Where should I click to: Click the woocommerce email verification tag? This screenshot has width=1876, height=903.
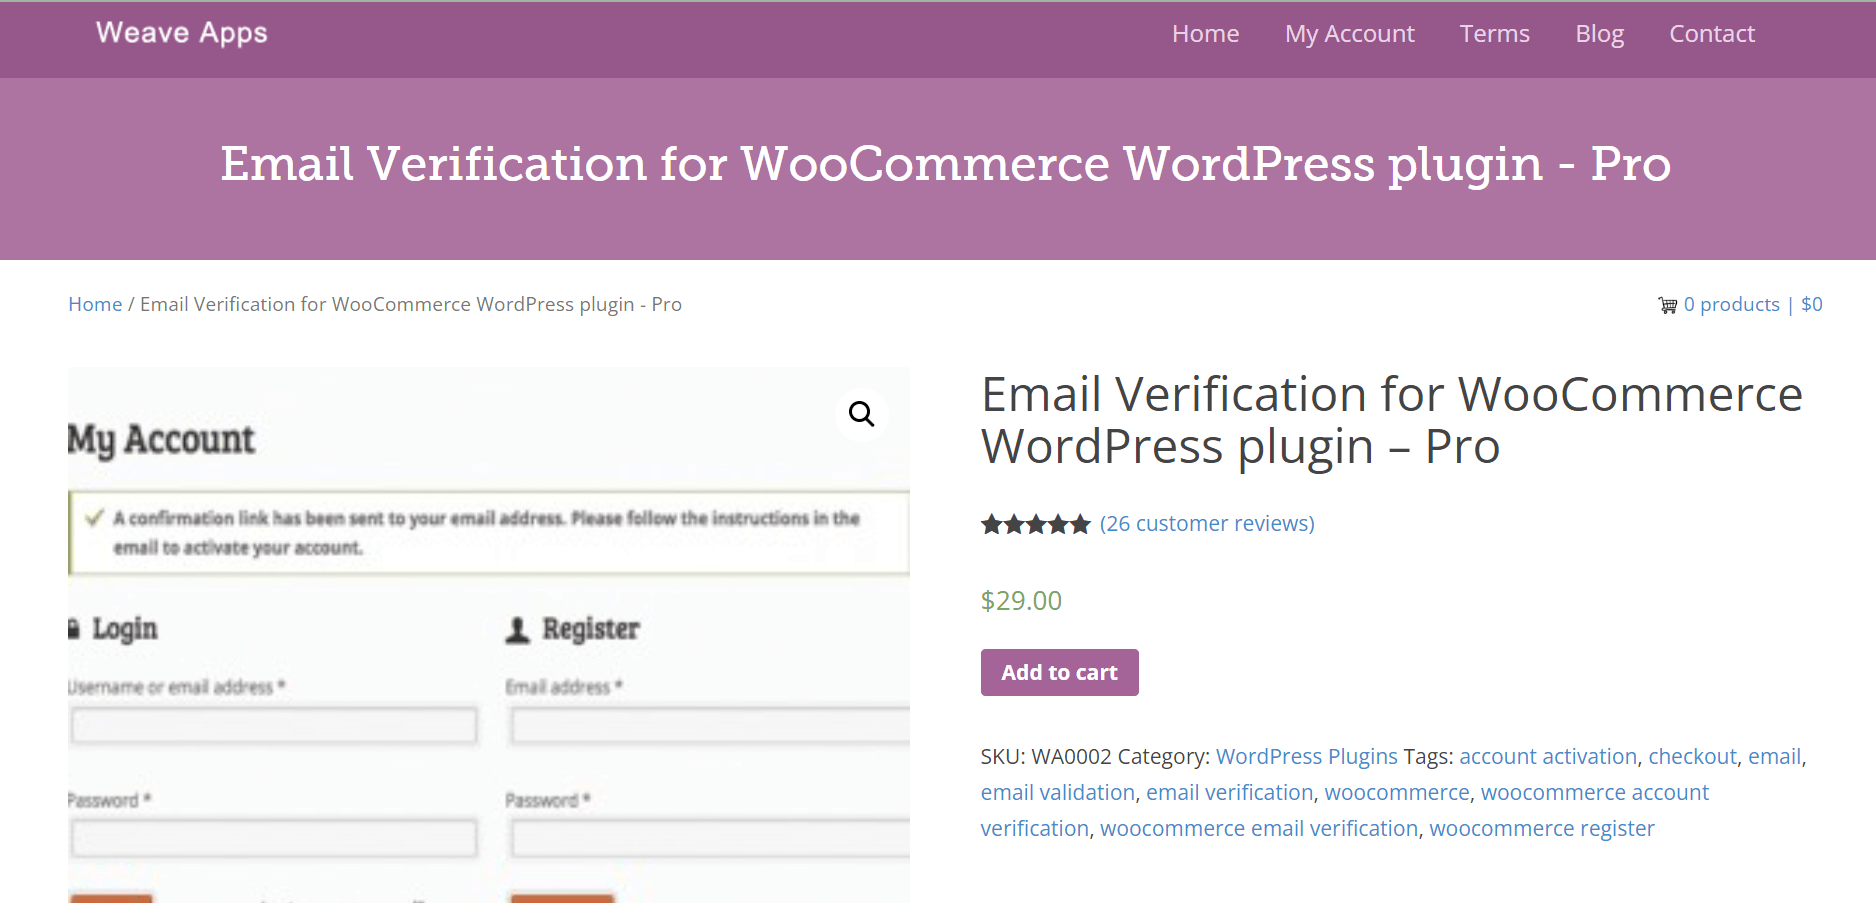click(x=1259, y=828)
